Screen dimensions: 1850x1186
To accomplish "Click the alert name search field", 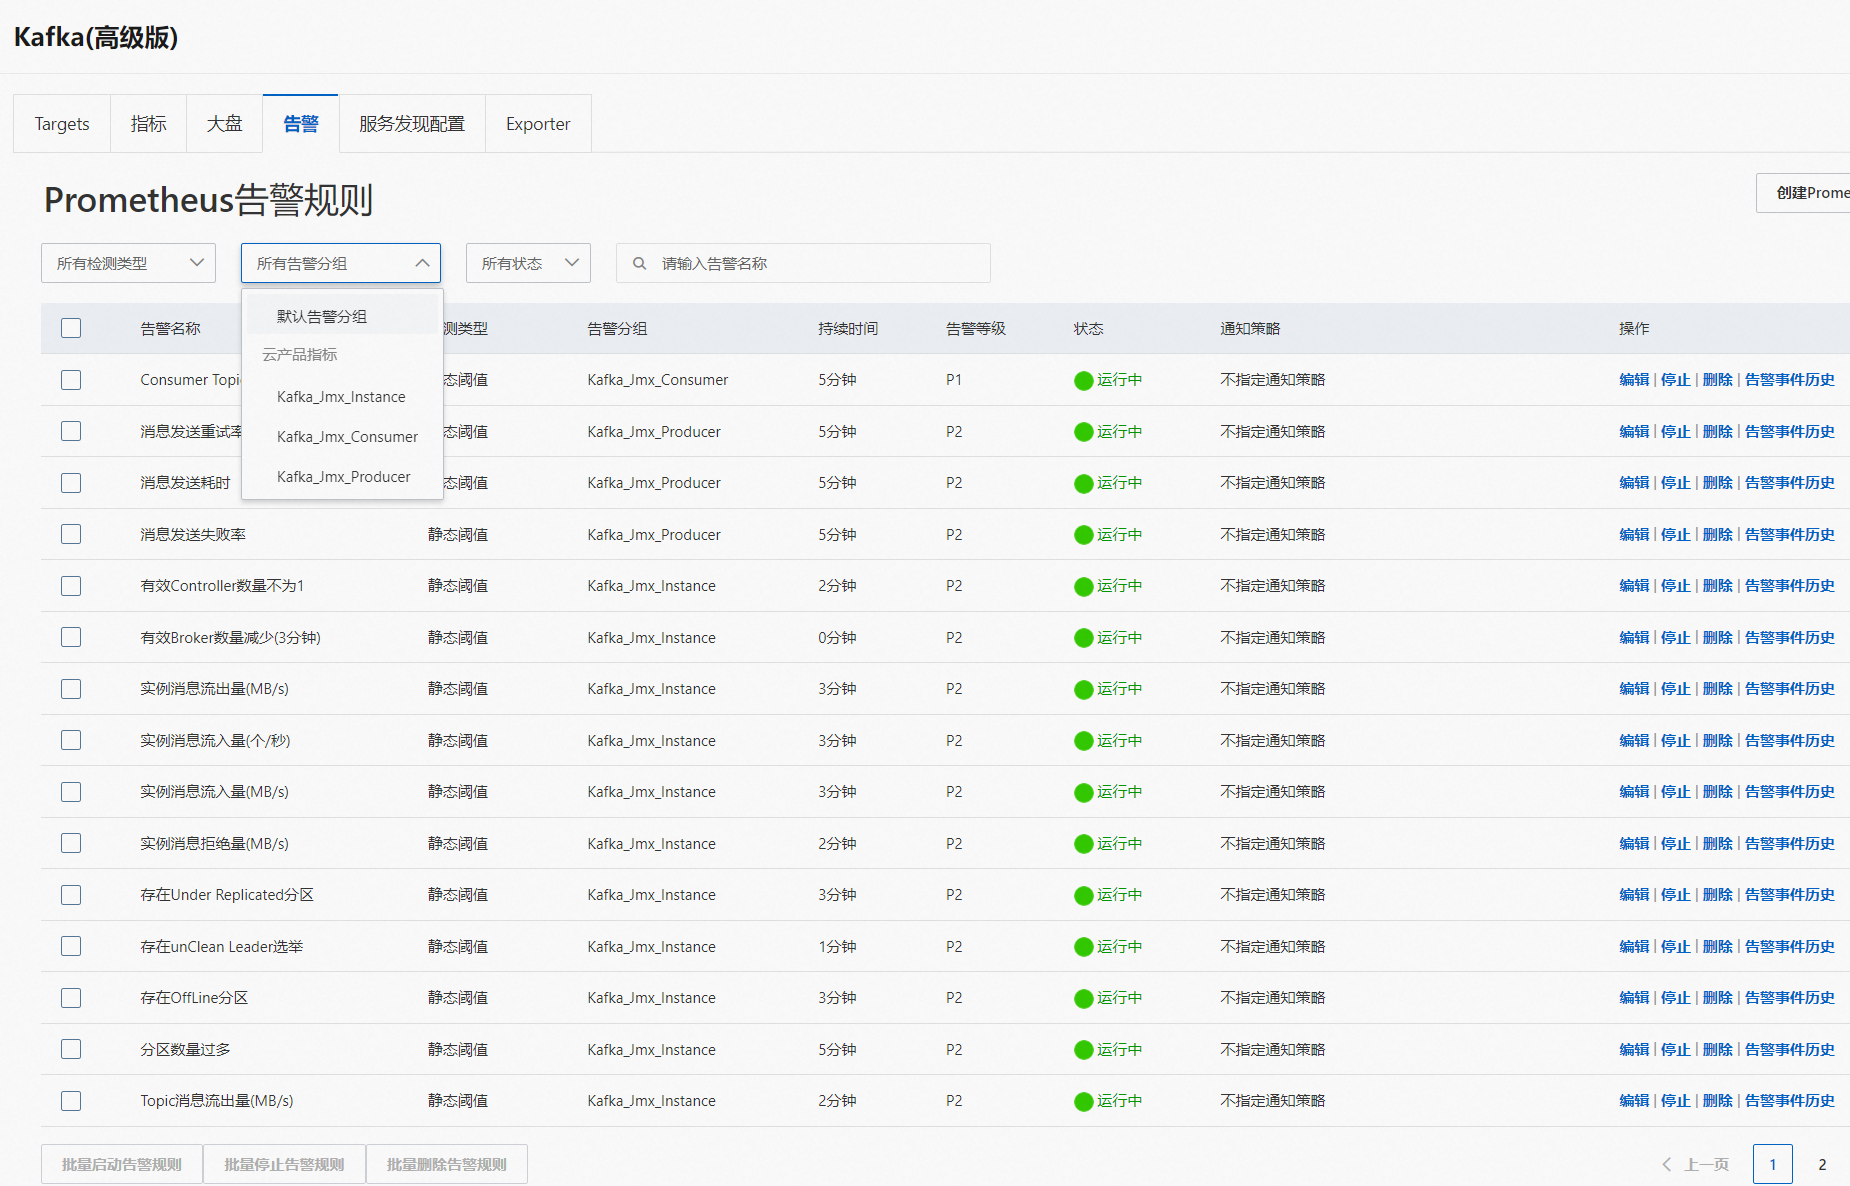I will pyautogui.click(x=803, y=263).
